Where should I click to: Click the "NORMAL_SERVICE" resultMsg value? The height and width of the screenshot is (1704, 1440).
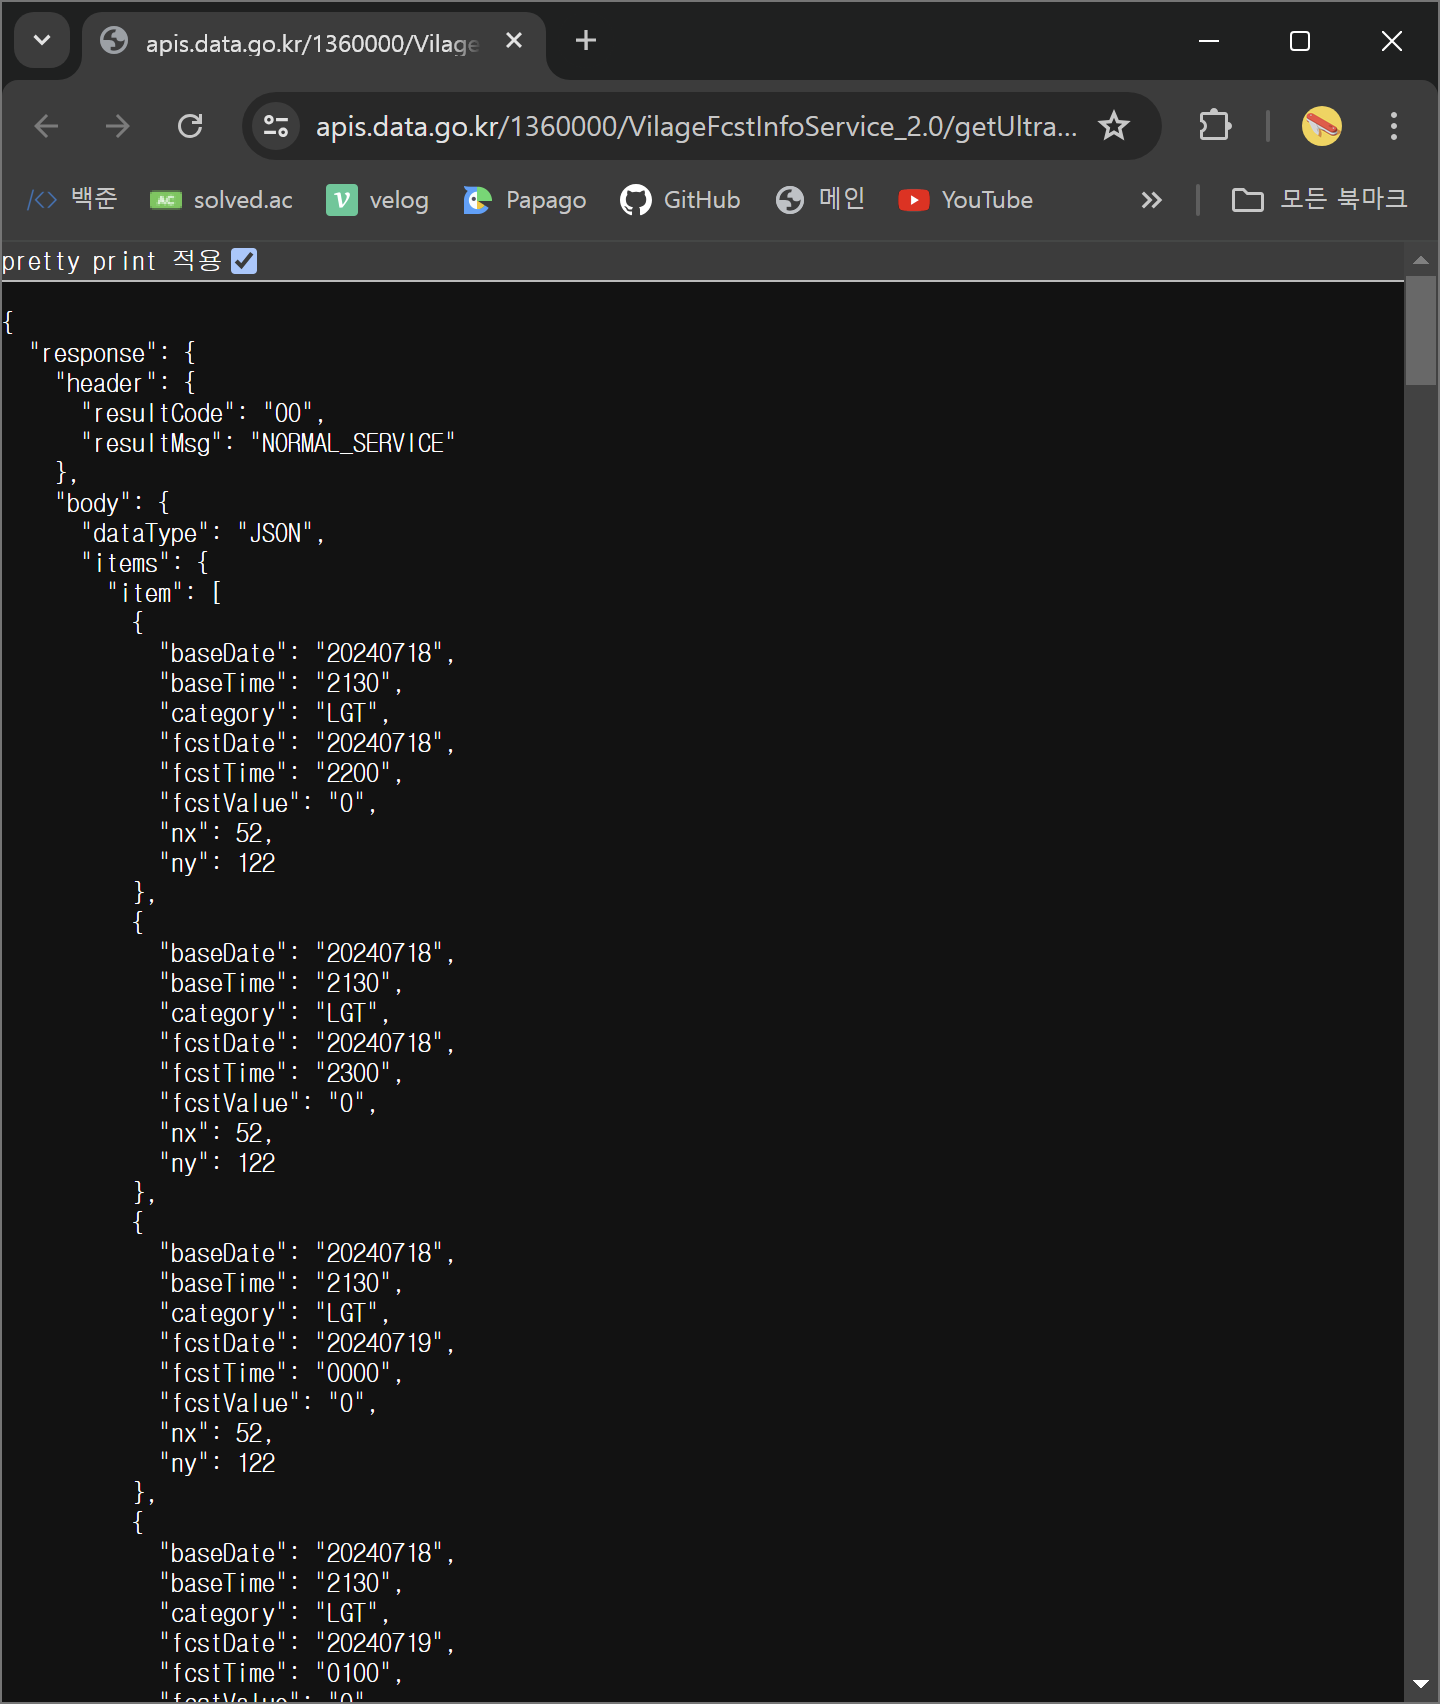click(x=353, y=443)
